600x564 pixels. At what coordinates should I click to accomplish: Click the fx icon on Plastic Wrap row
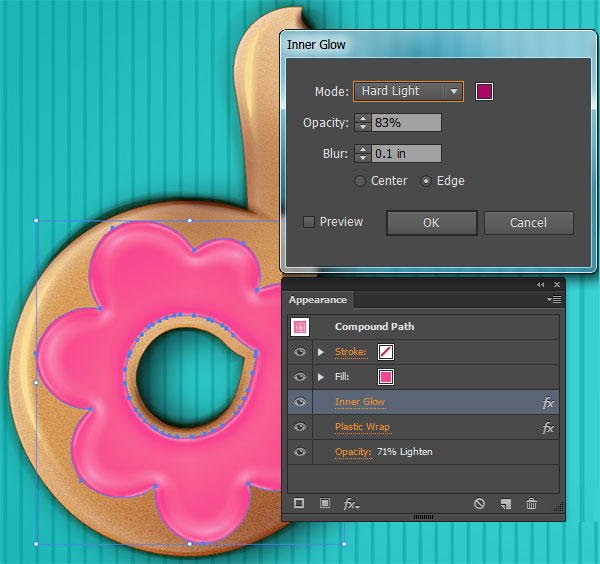tap(548, 428)
